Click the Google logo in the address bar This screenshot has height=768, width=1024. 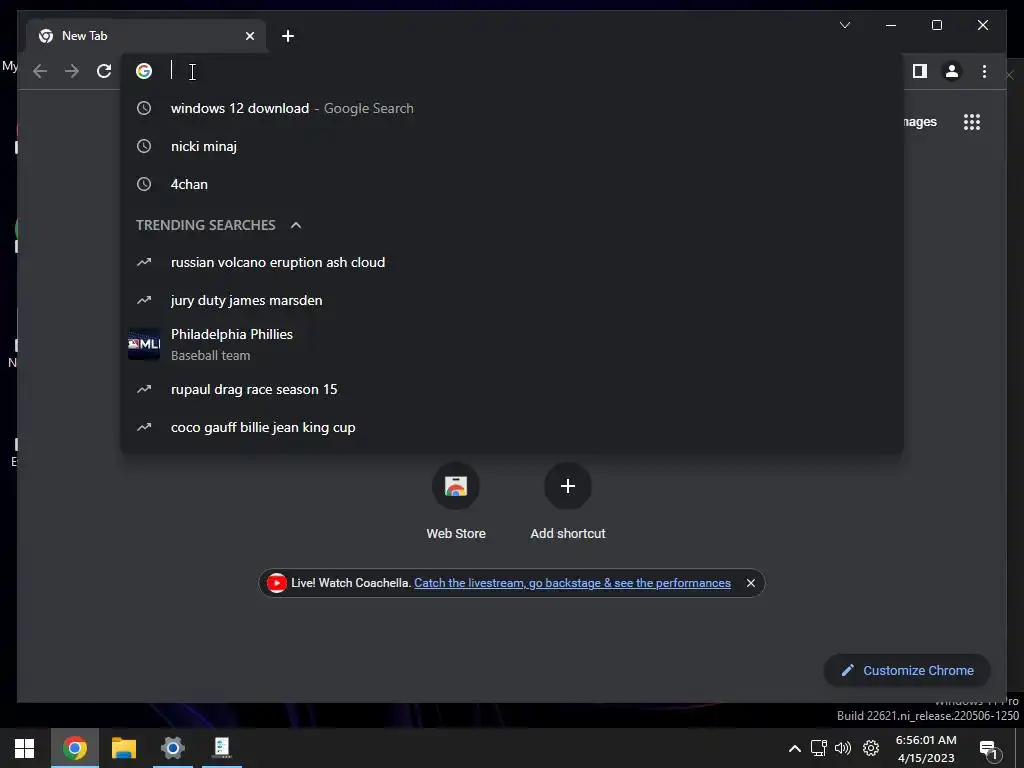pos(144,71)
